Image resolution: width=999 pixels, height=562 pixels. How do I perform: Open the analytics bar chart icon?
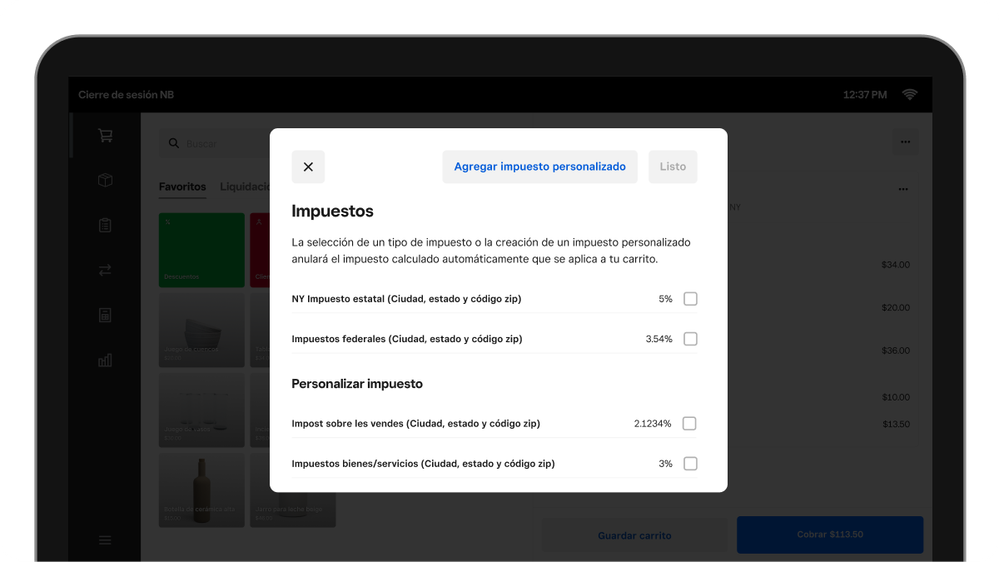(105, 360)
